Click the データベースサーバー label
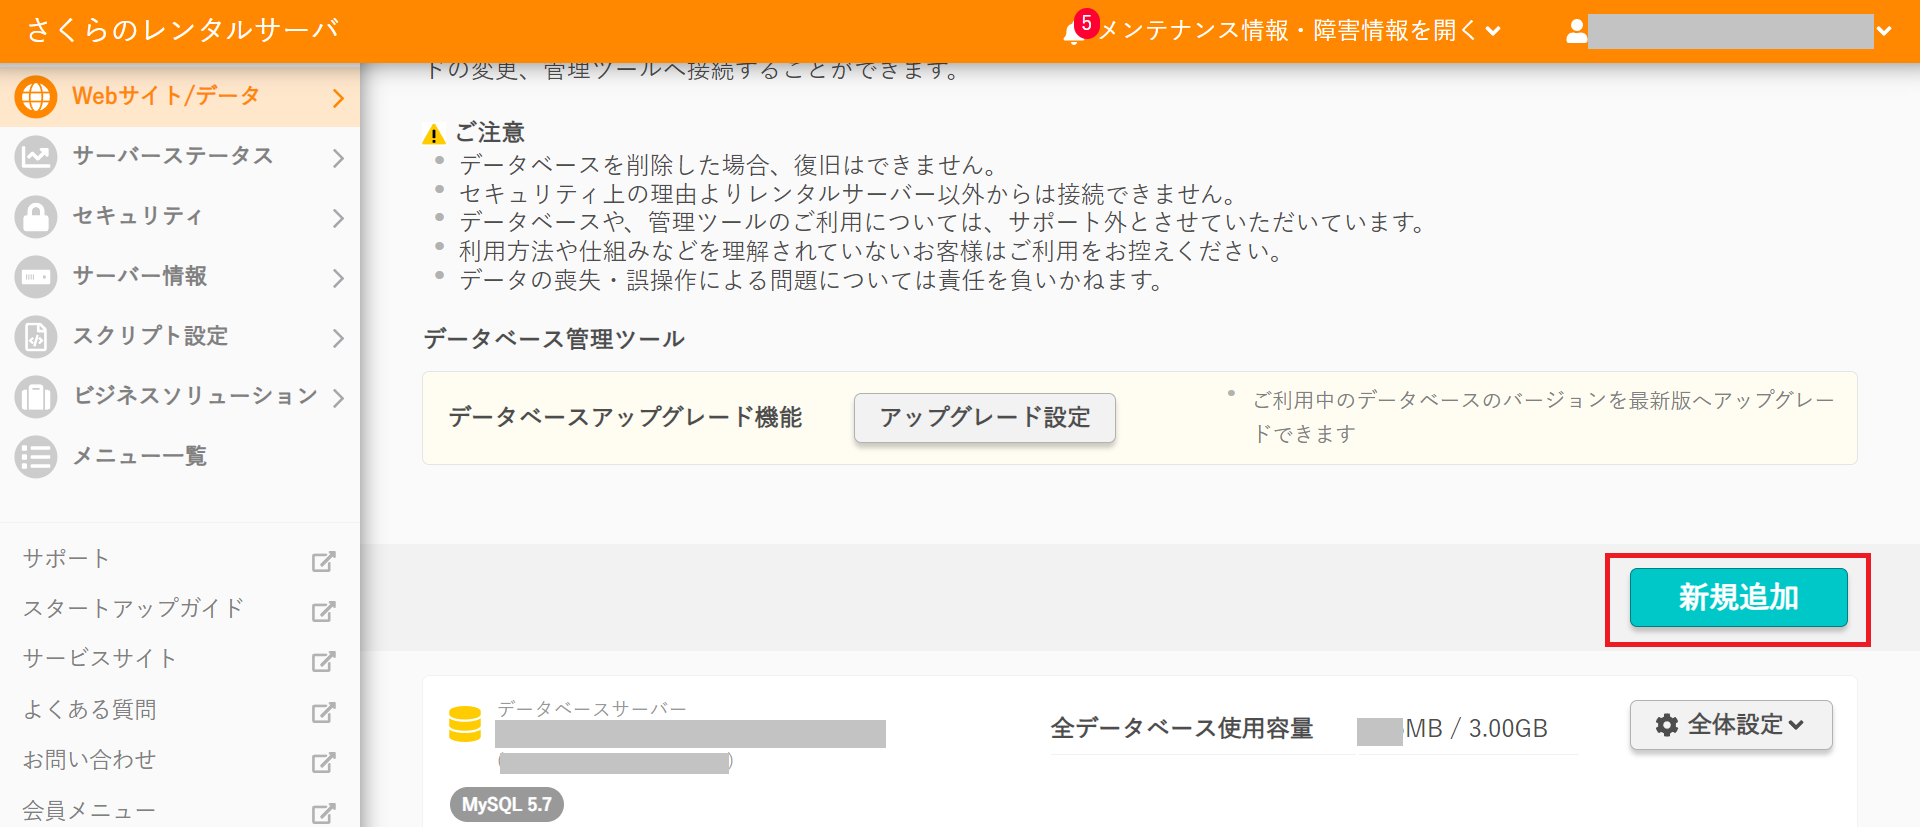Image resolution: width=1920 pixels, height=827 pixels. click(592, 708)
